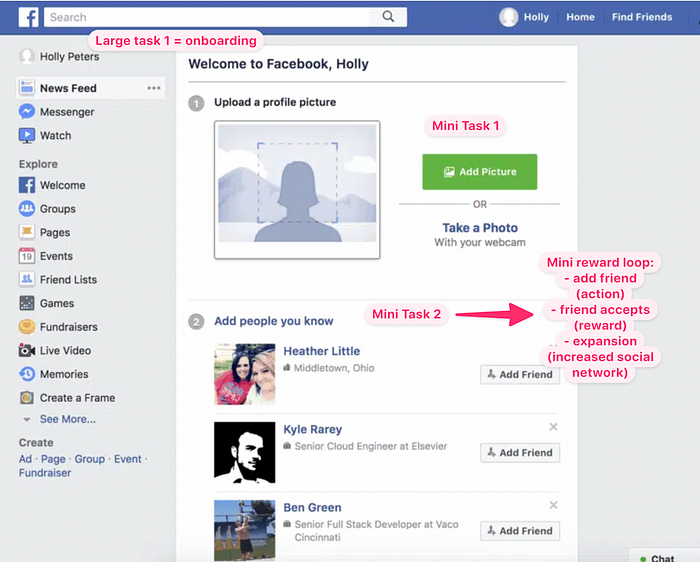Image resolution: width=700 pixels, height=562 pixels.
Task: Open News Feed in sidebar
Action: [91, 88]
